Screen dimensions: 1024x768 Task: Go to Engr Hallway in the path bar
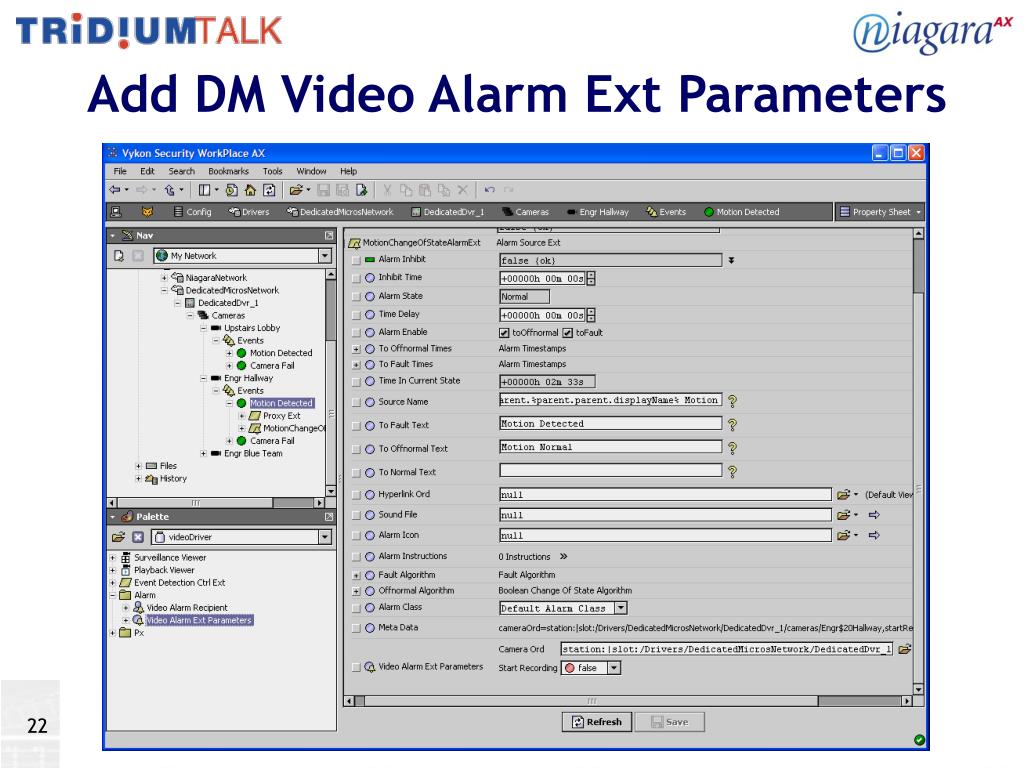click(598, 212)
